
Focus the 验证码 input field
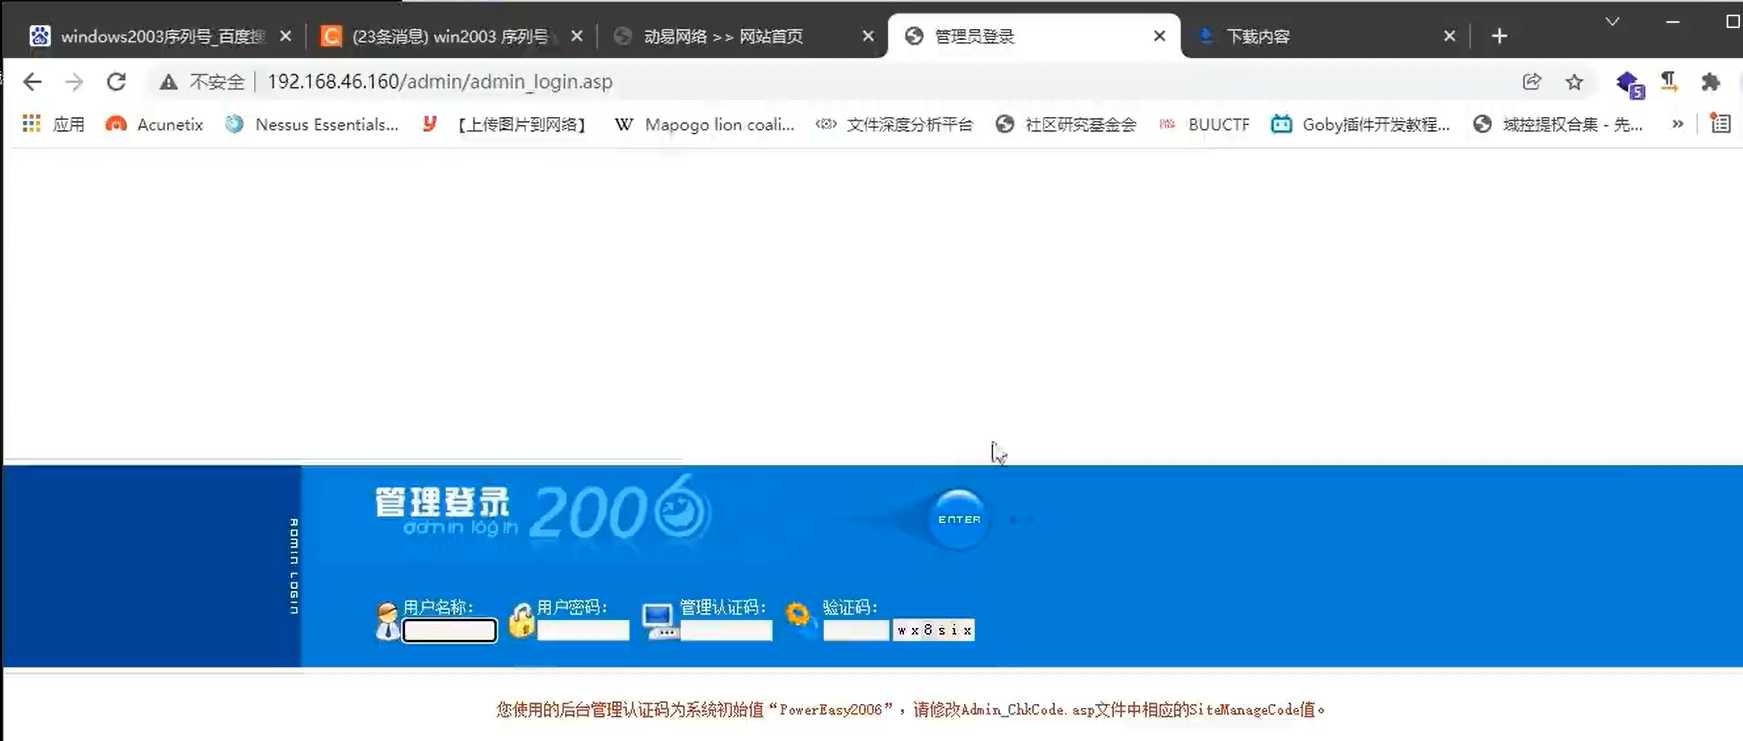click(856, 630)
